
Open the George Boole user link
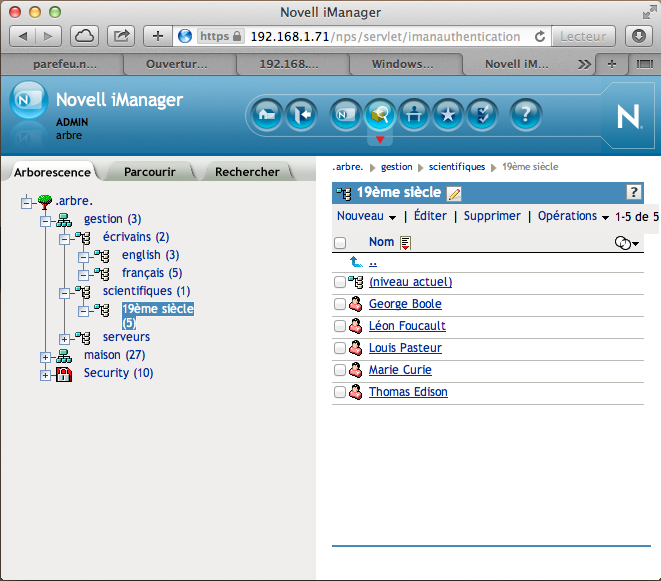click(405, 304)
